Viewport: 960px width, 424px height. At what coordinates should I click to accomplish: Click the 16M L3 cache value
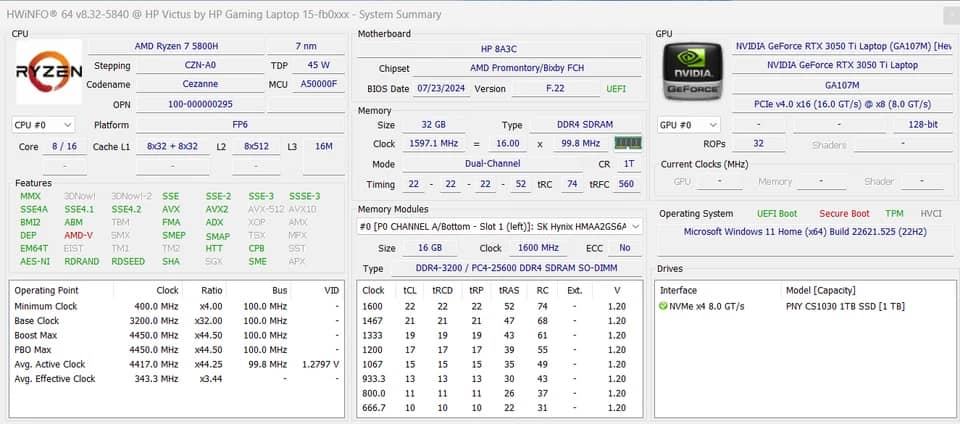[x=324, y=147]
